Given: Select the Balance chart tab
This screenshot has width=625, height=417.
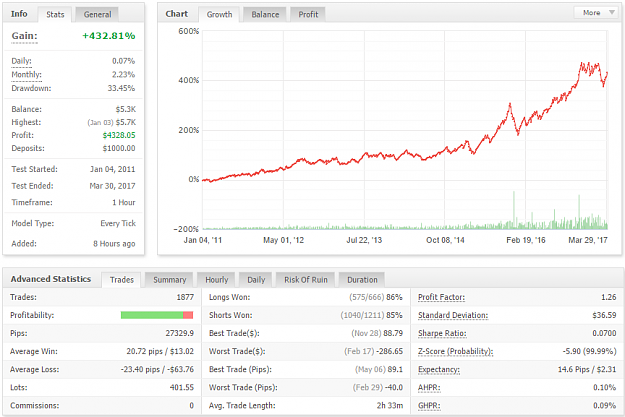Looking at the screenshot, I should tap(265, 15).
